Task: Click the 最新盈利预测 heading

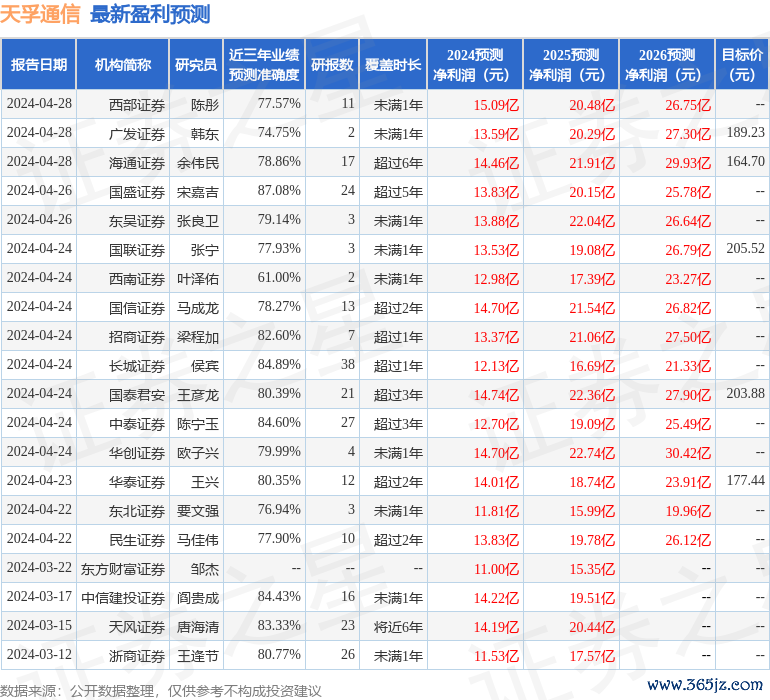Action: click(x=150, y=14)
